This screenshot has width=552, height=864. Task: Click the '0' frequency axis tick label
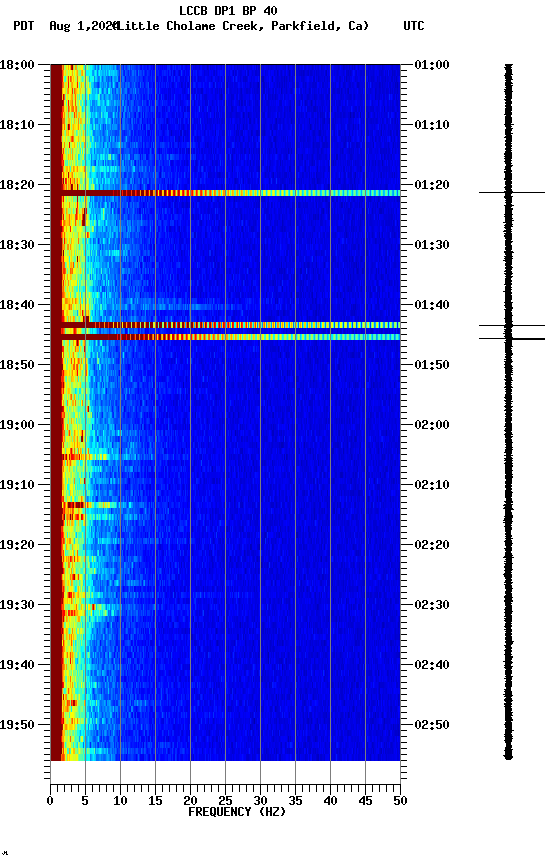(x=50, y=801)
